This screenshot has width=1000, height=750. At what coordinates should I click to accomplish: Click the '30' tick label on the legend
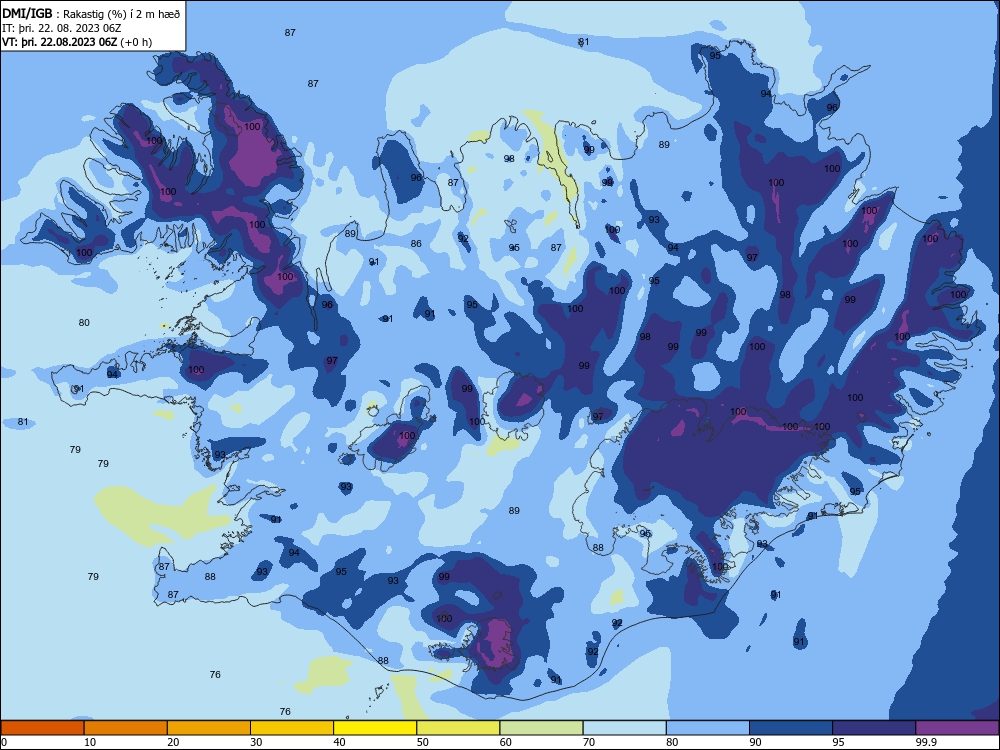point(256,742)
